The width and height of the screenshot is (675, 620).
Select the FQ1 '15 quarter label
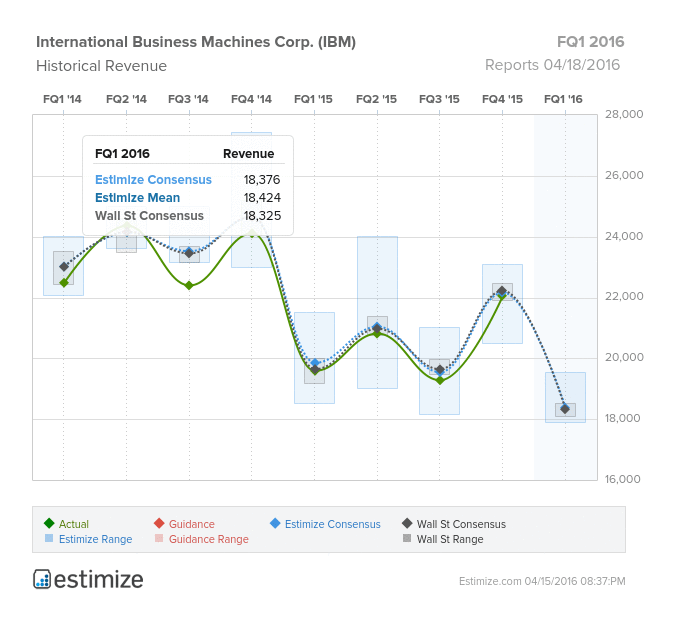point(313,99)
